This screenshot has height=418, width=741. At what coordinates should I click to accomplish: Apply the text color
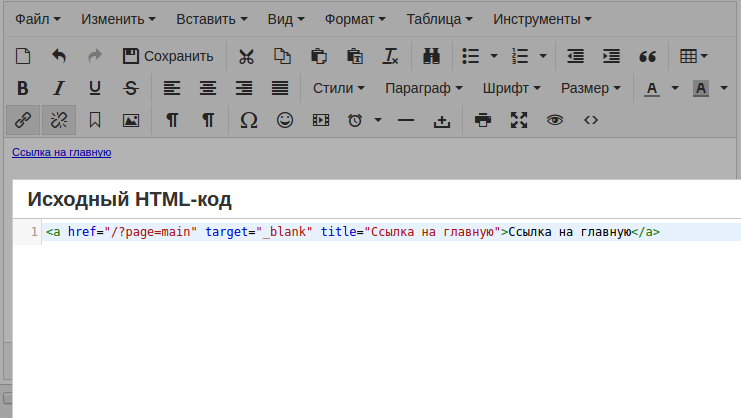coord(652,88)
